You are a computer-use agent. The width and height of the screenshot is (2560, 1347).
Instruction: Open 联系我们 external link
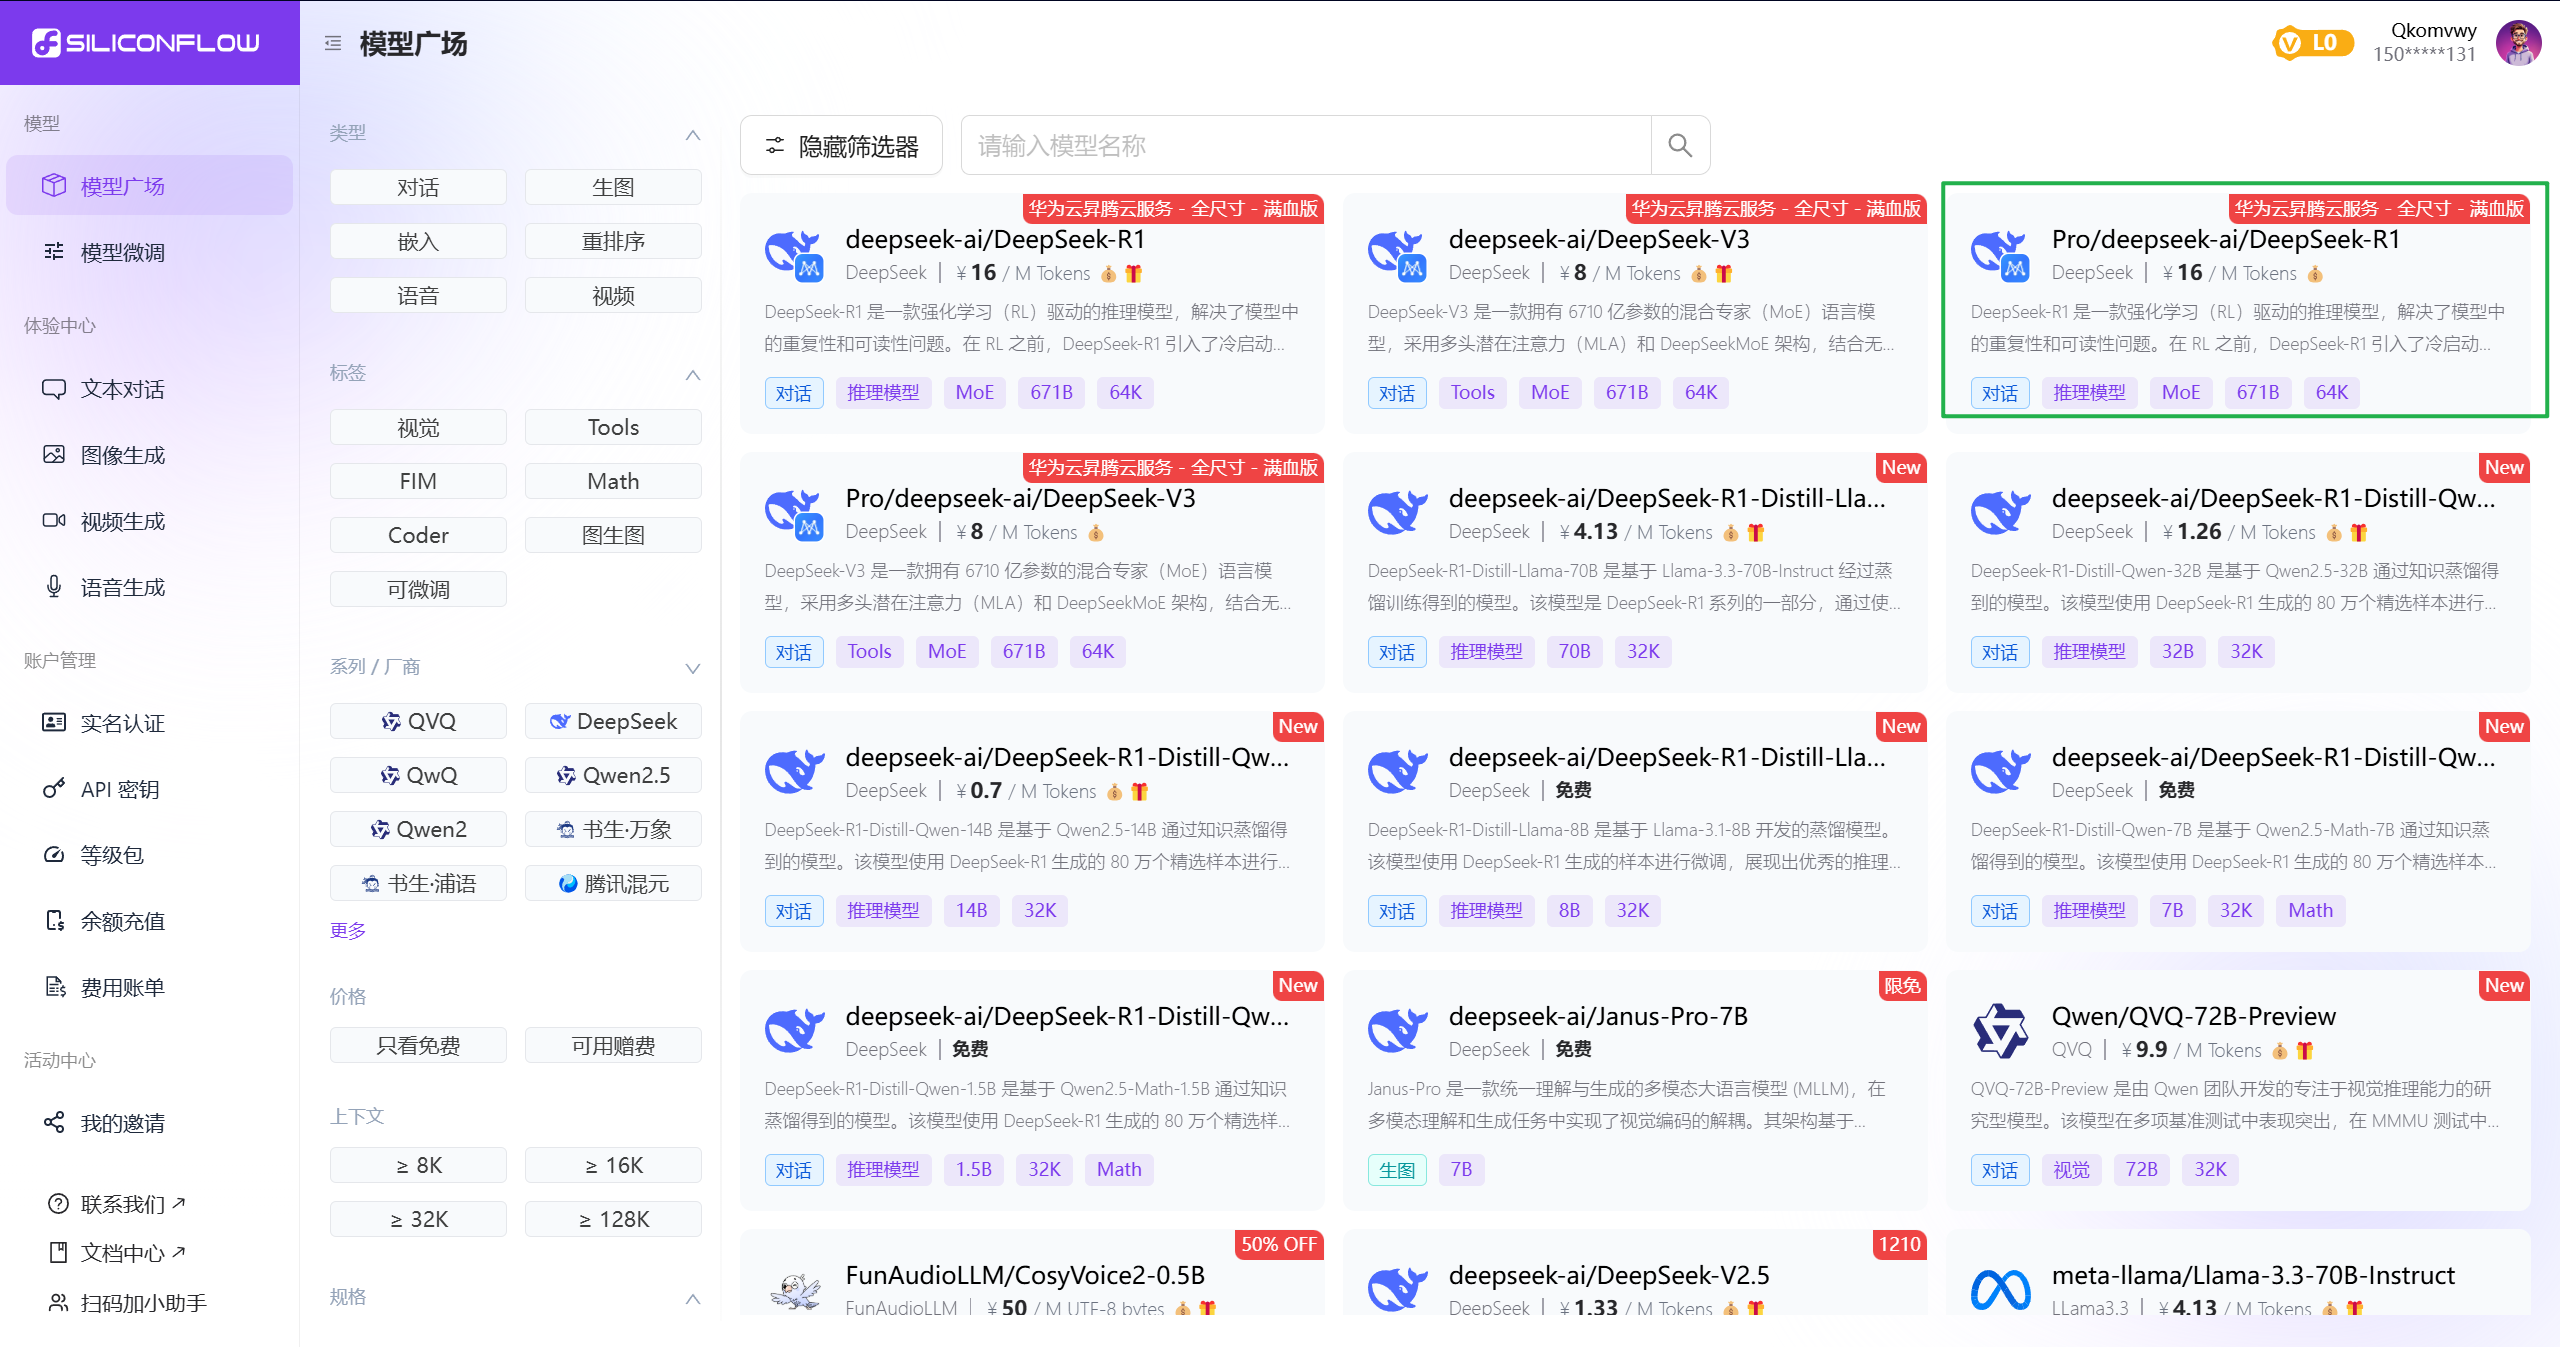coord(118,1204)
